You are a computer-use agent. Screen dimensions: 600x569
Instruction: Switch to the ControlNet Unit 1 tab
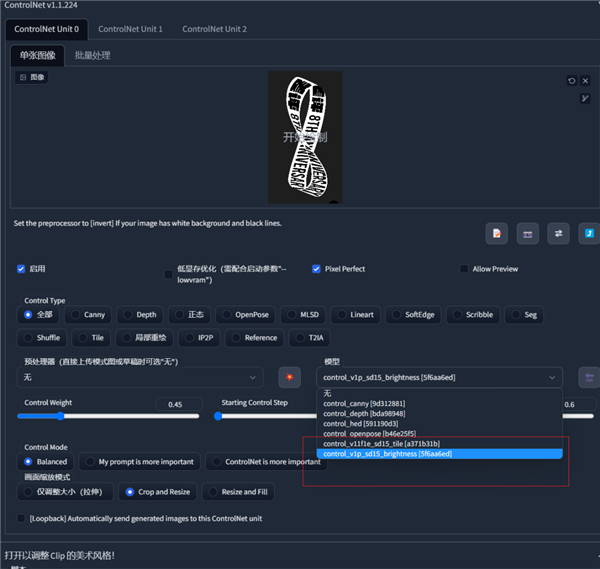pyautogui.click(x=131, y=29)
